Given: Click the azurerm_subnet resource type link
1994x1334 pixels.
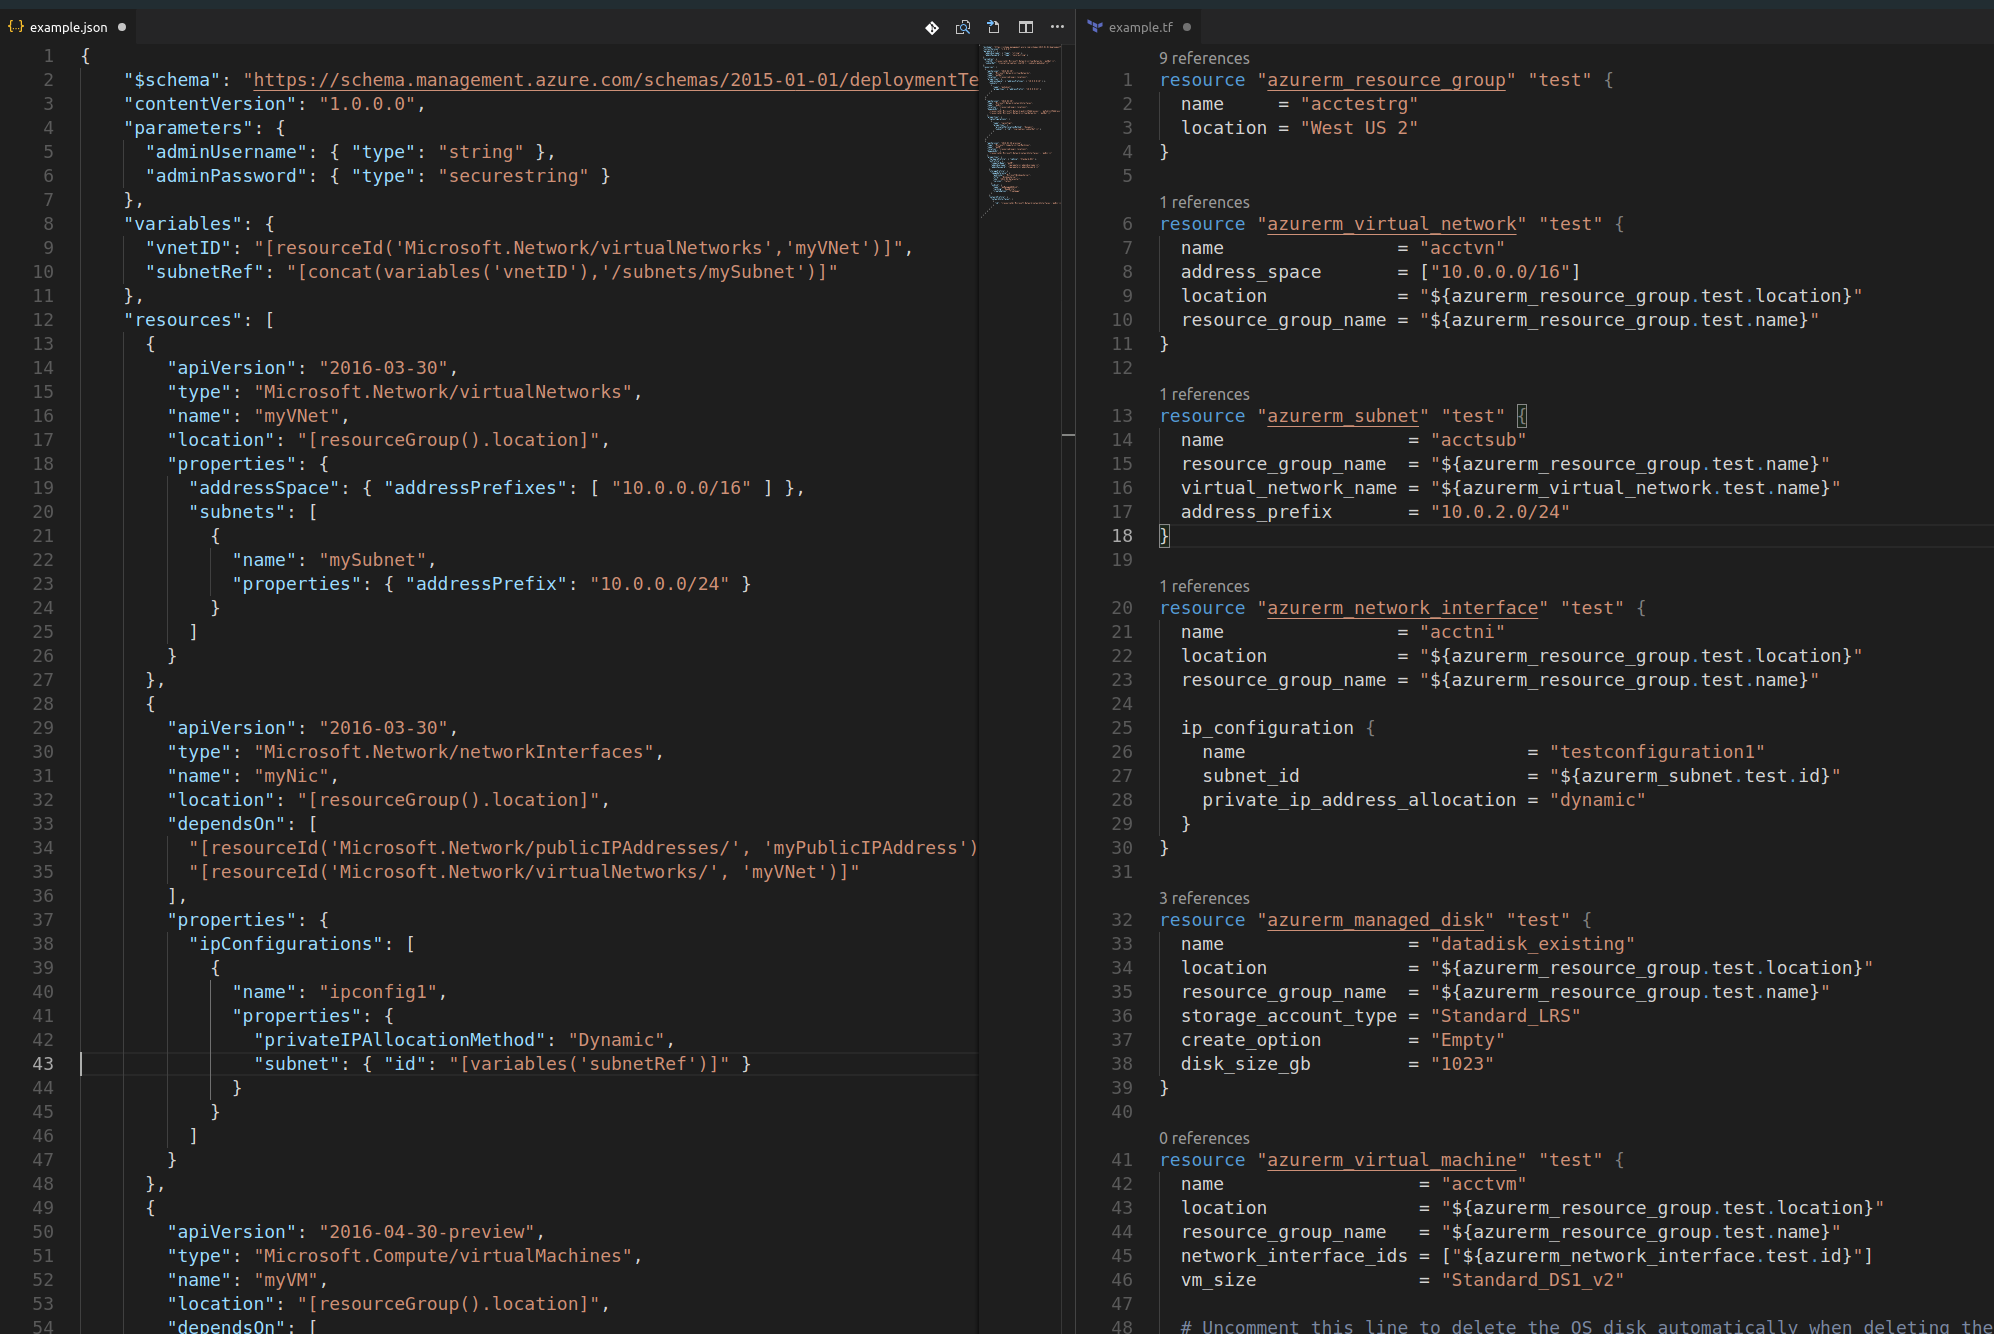Looking at the screenshot, I should (1343, 416).
